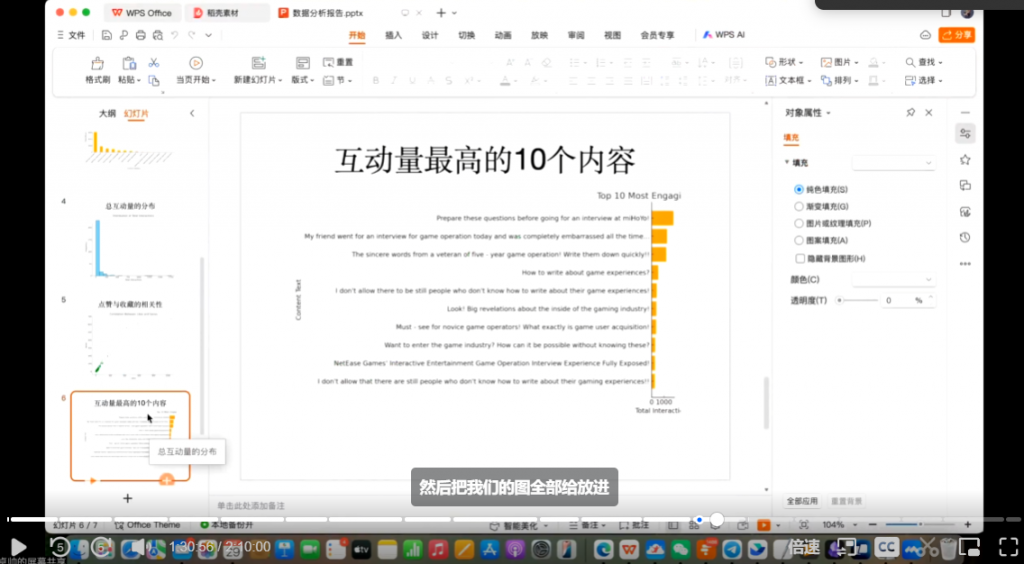Click the WPS AI button
Image resolution: width=1024 pixels, height=564 pixels.
pos(723,35)
